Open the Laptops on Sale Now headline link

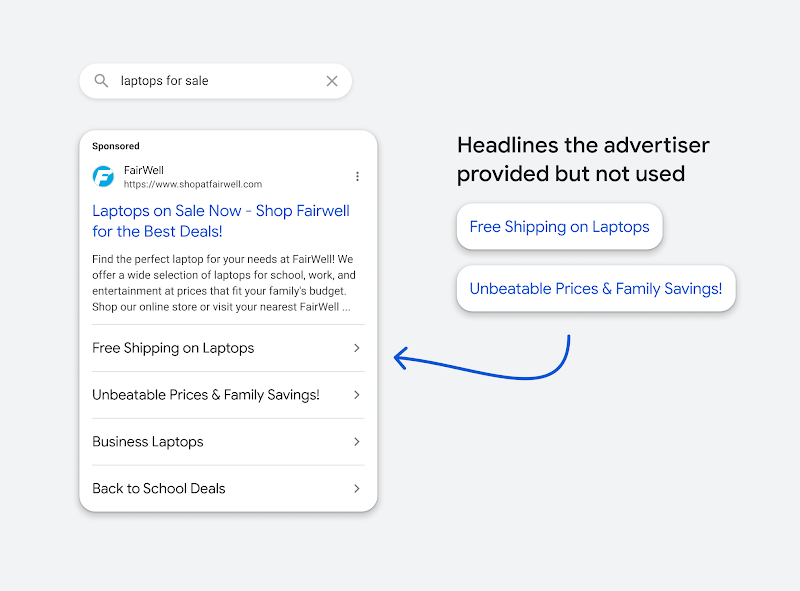coord(221,221)
